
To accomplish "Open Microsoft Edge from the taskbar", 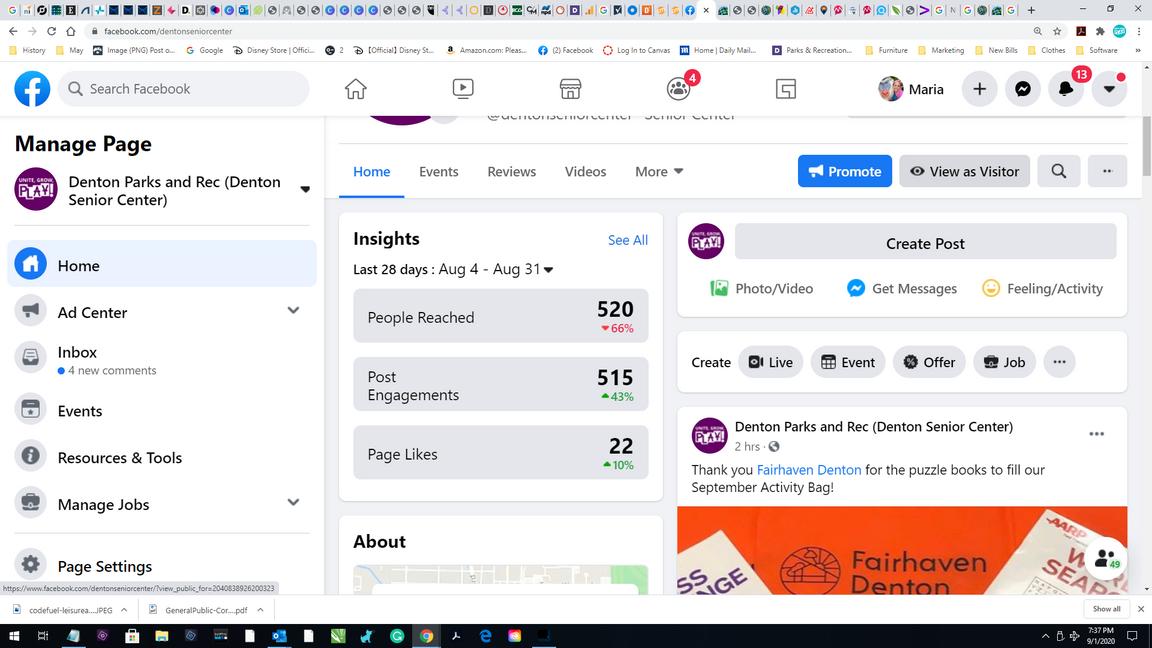I will [x=485, y=636].
